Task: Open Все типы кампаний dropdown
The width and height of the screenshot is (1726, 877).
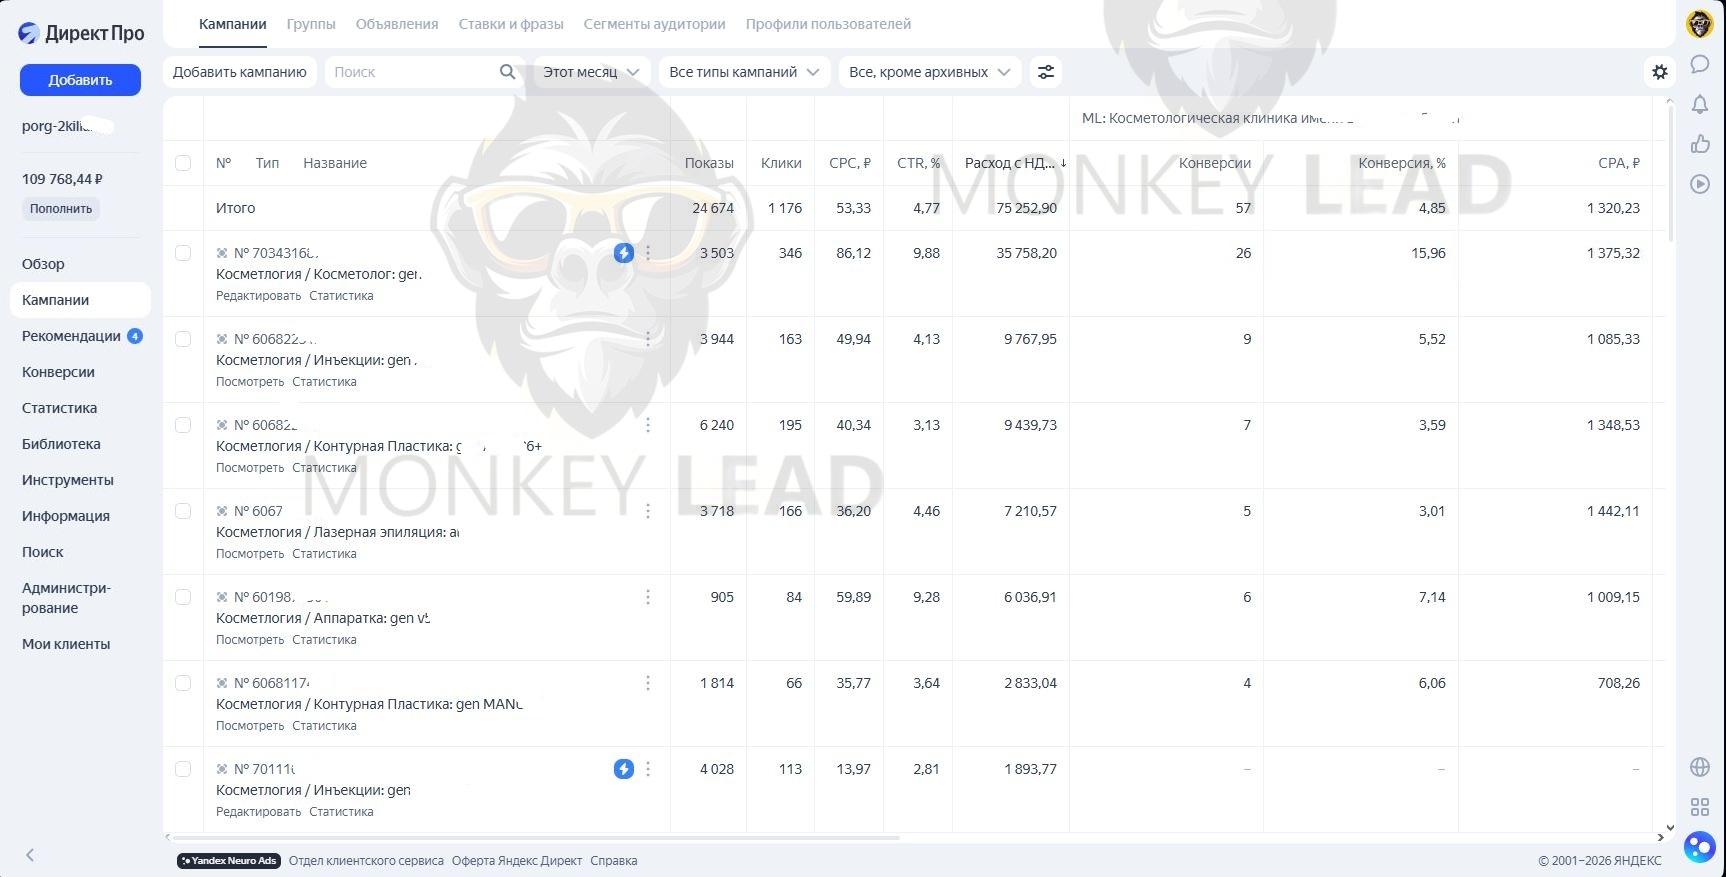Action: (744, 72)
